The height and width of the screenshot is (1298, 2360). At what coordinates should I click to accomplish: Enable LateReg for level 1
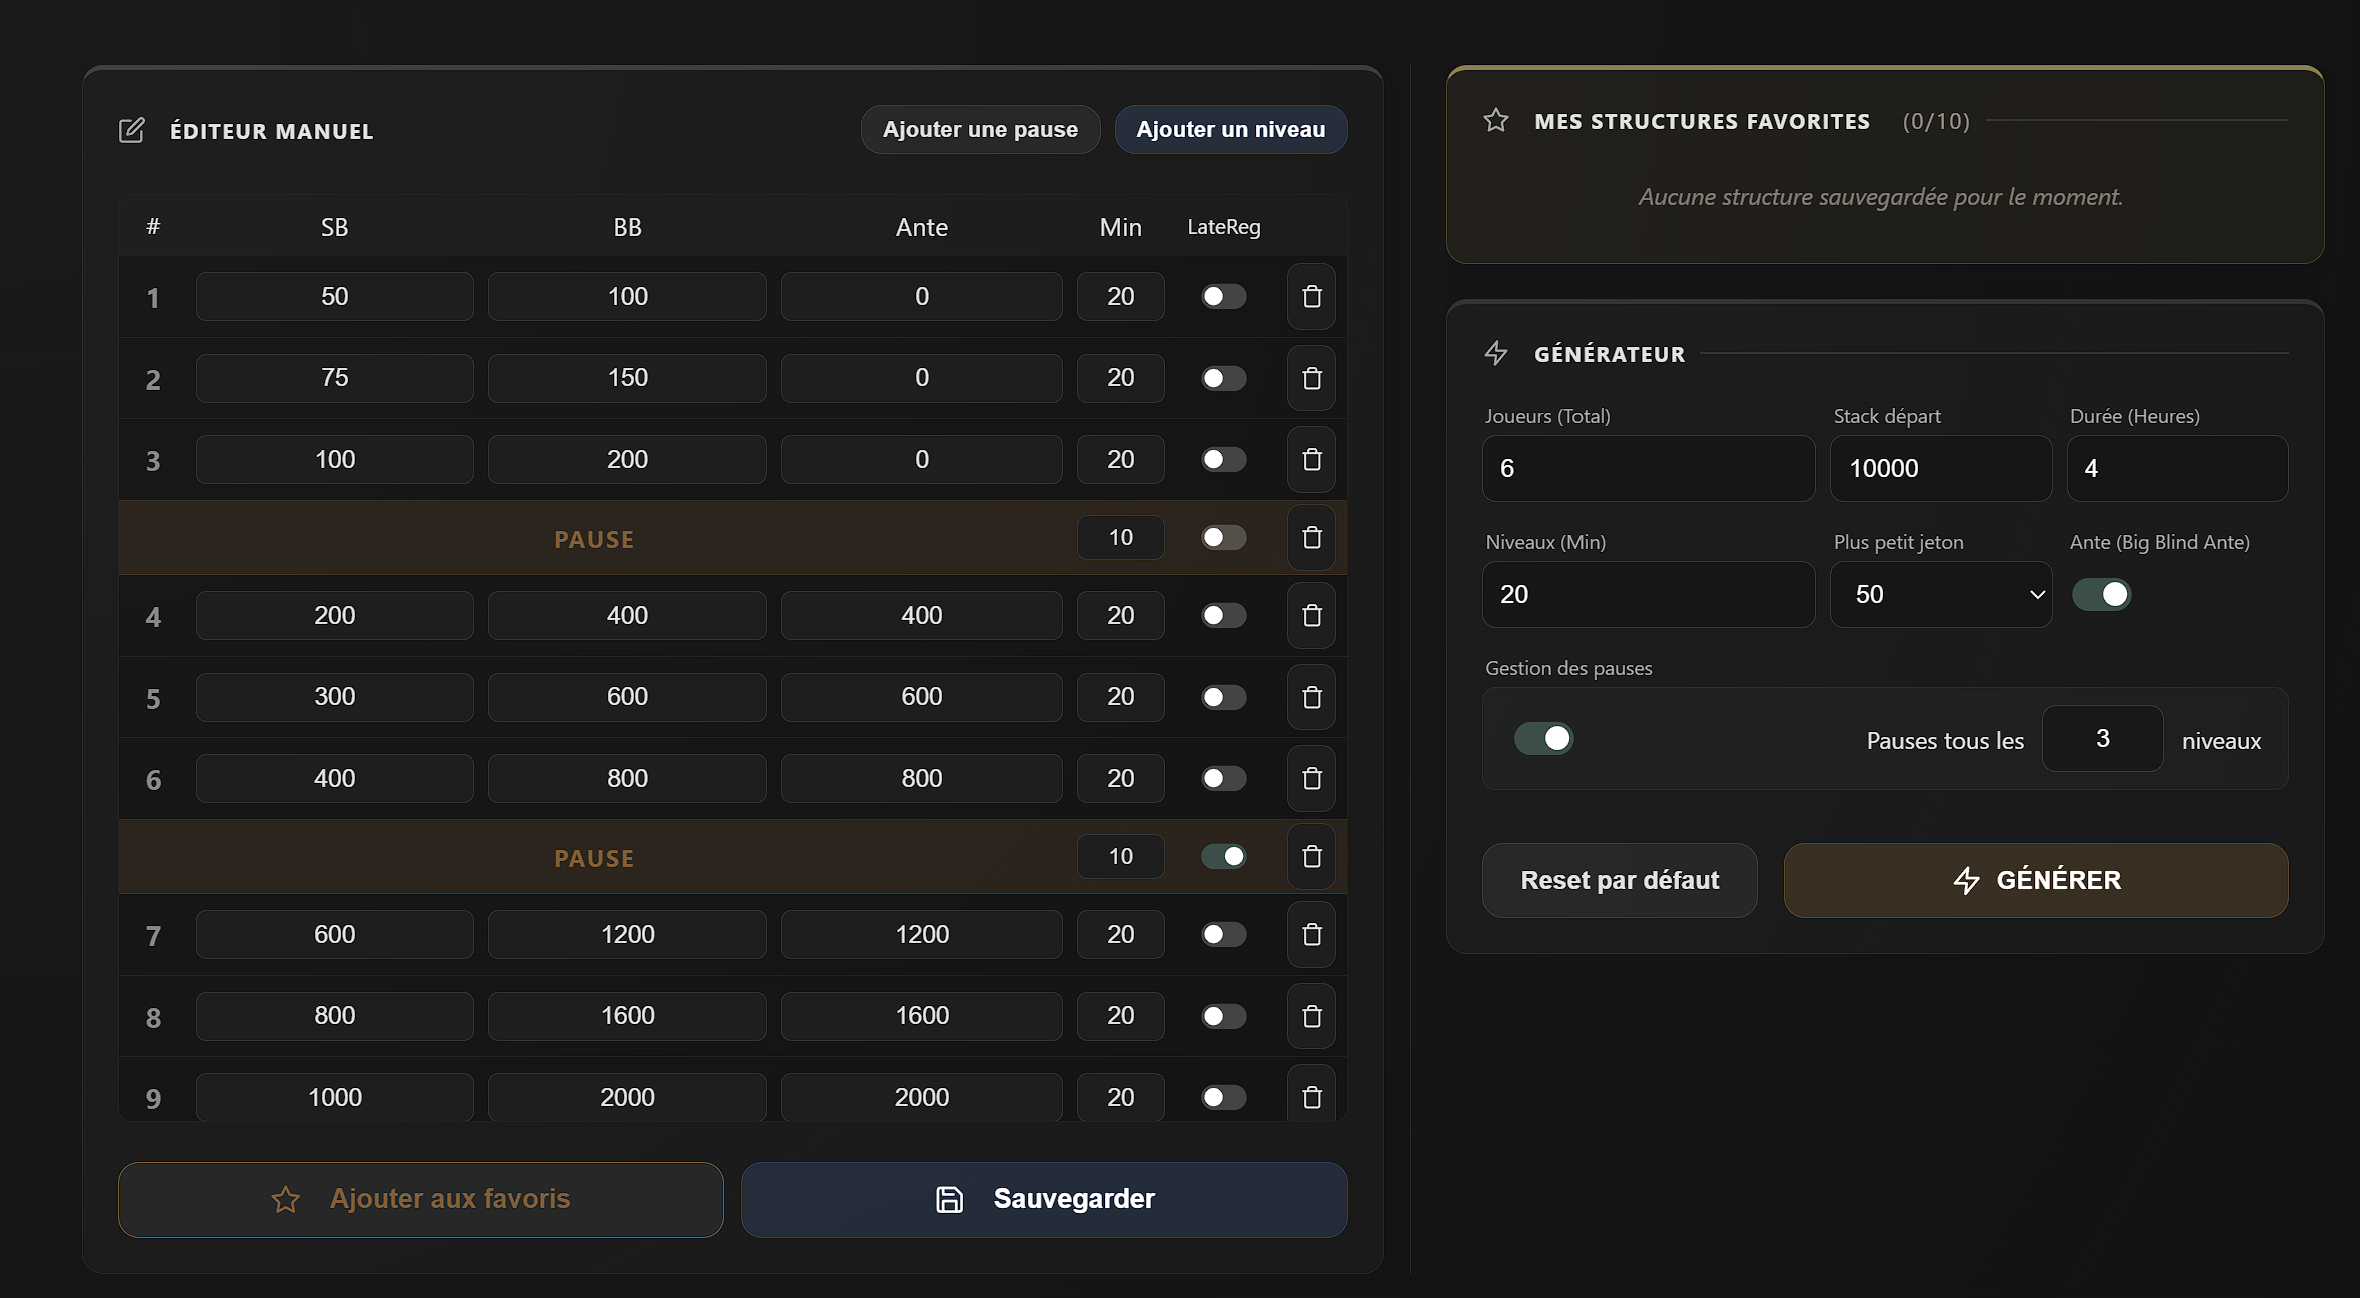click(x=1223, y=296)
